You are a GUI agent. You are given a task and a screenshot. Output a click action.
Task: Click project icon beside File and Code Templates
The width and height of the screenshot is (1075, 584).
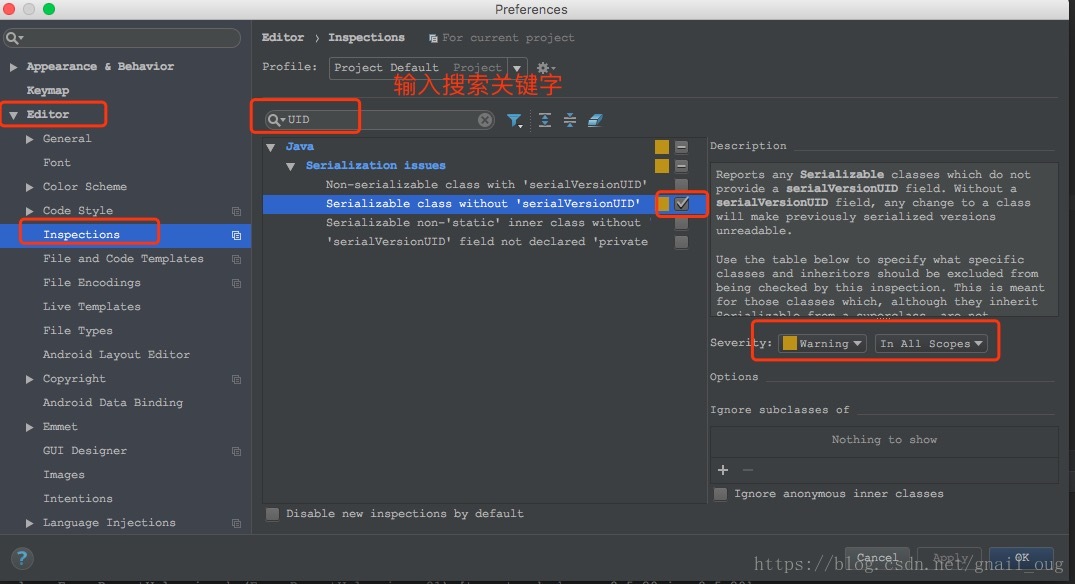point(237,259)
